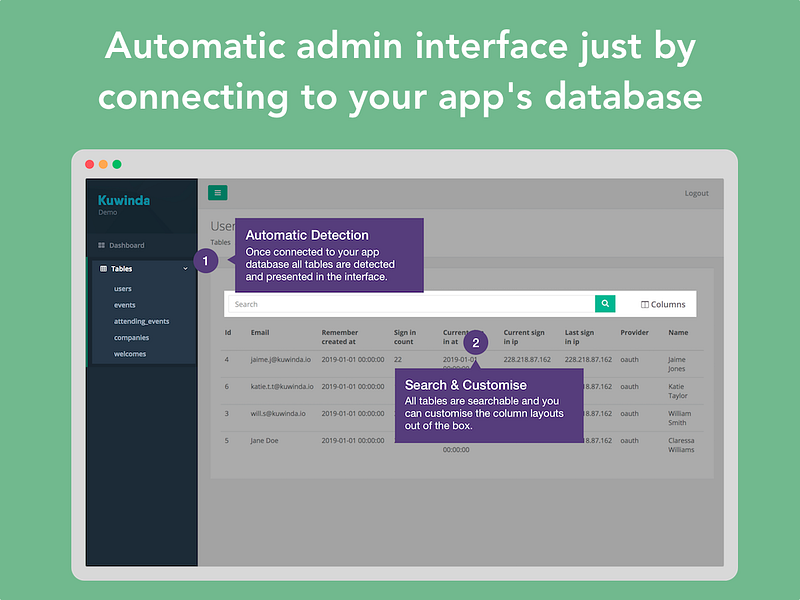Select the Tables sidebar menu

click(x=143, y=268)
